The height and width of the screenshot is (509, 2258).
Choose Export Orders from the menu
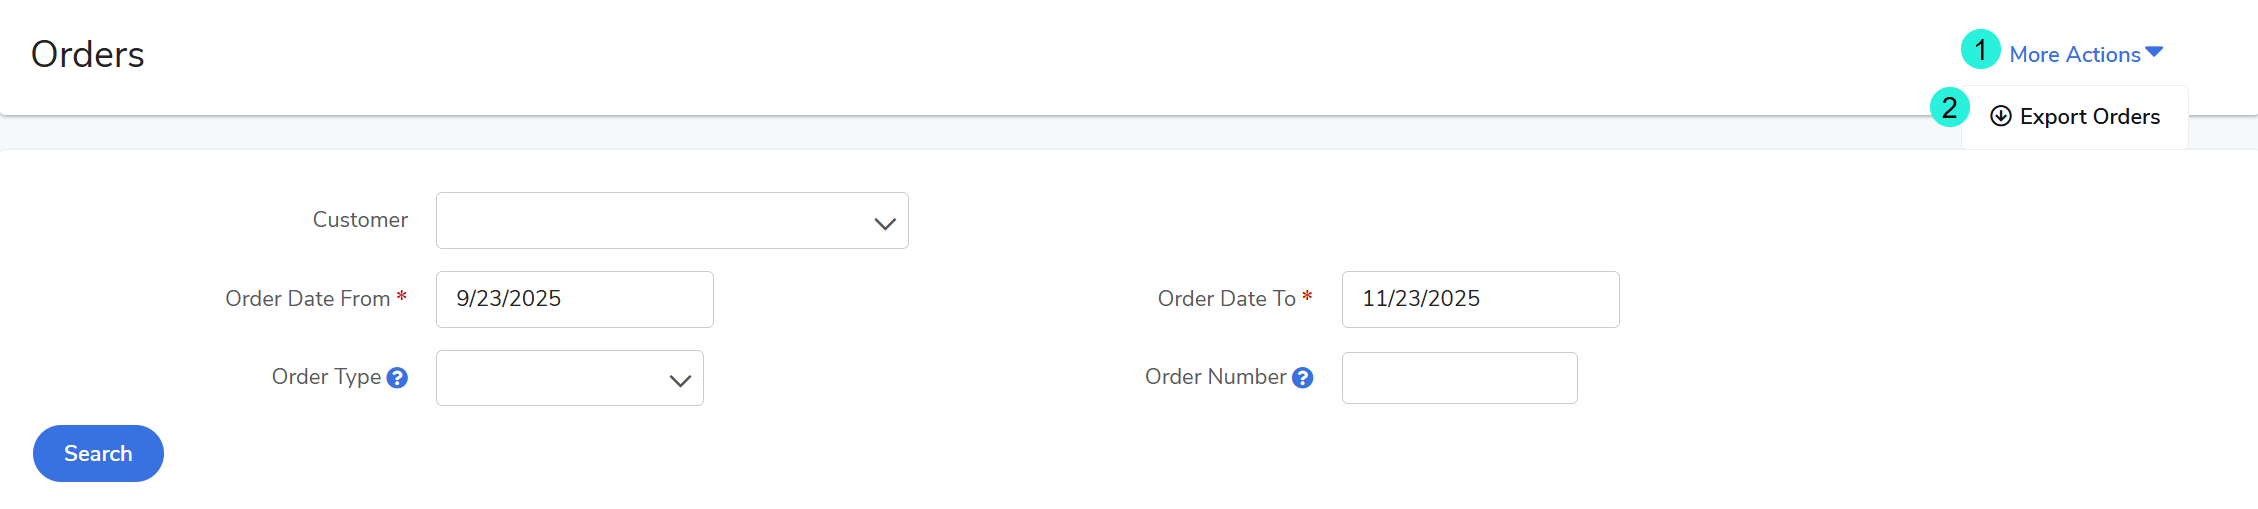(2089, 117)
